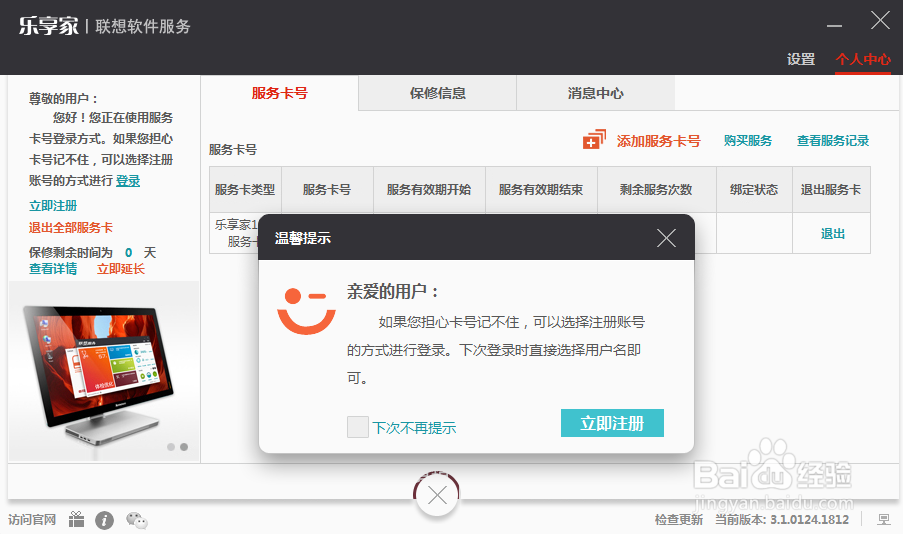Switch to the 服务卡号 tab

coord(279,93)
